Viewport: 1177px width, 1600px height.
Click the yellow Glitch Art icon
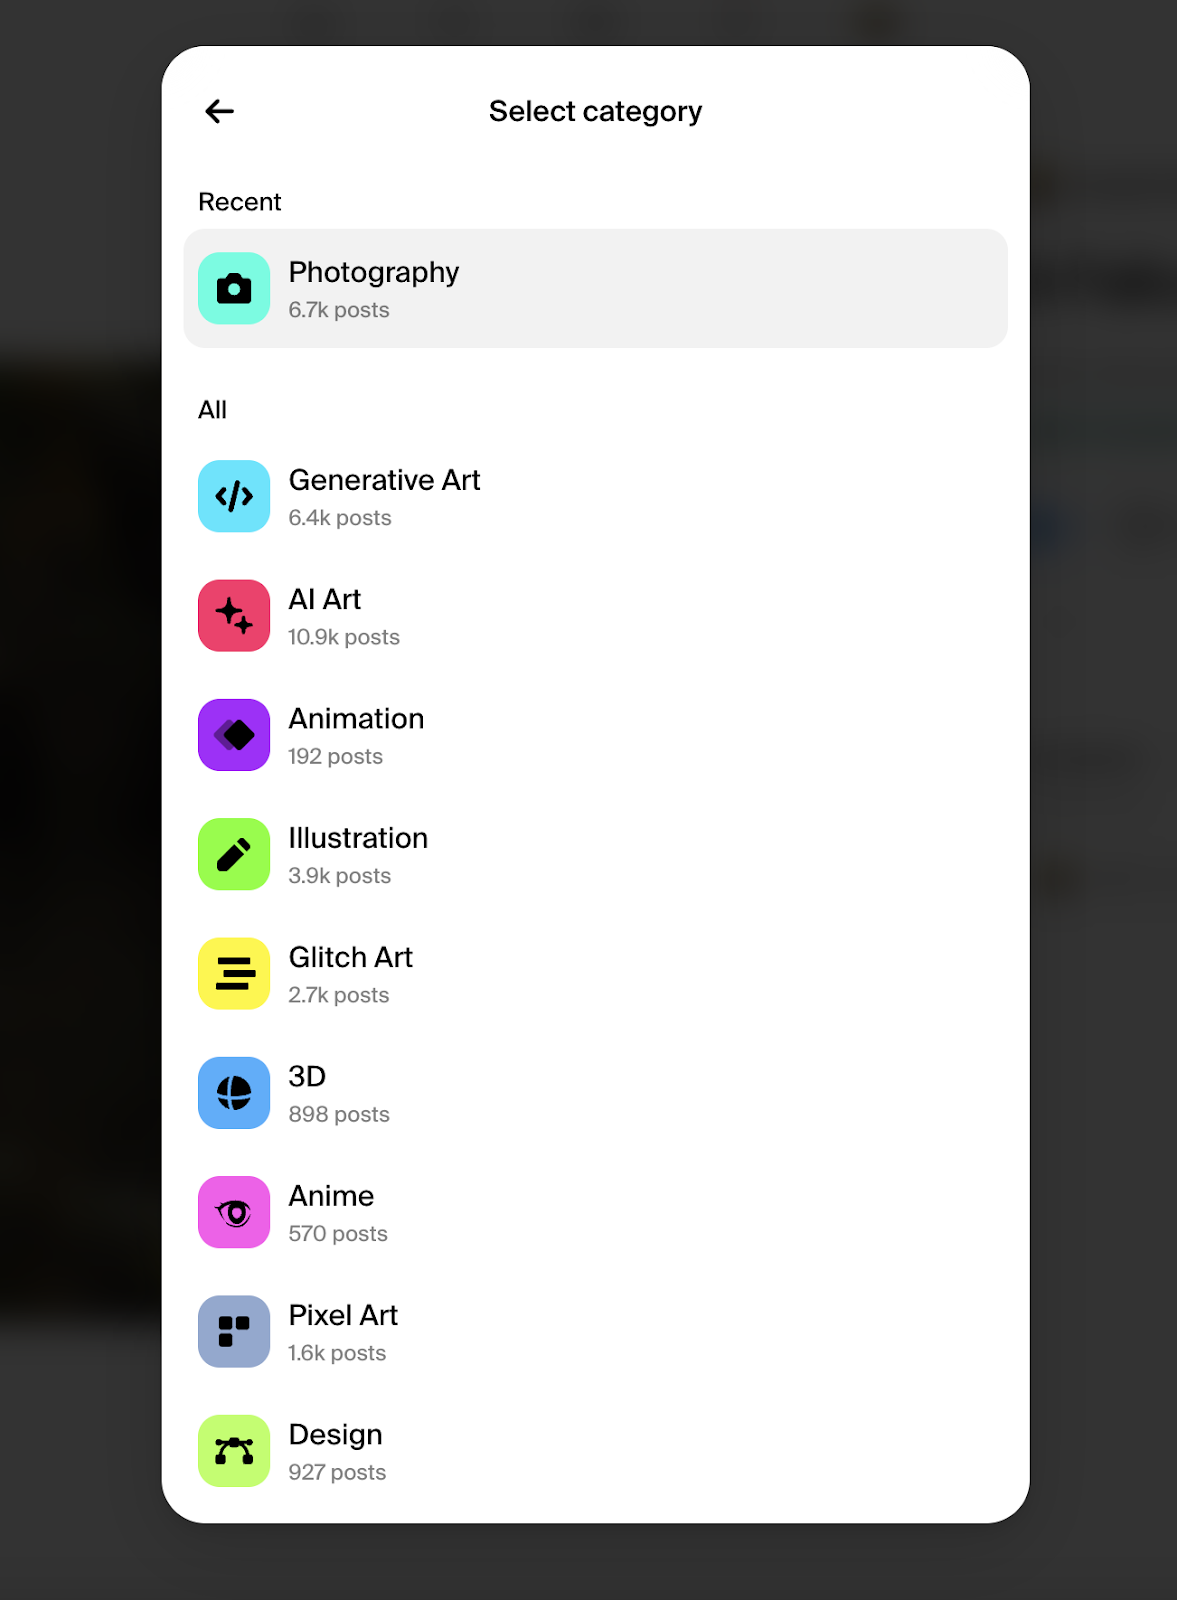pos(234,974)
